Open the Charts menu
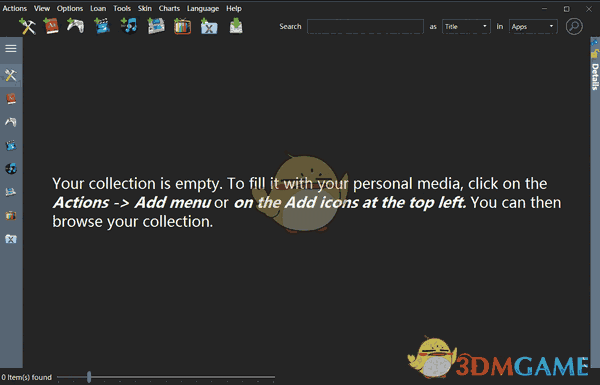Screen dimensions: 600x385 coord(169,8)
